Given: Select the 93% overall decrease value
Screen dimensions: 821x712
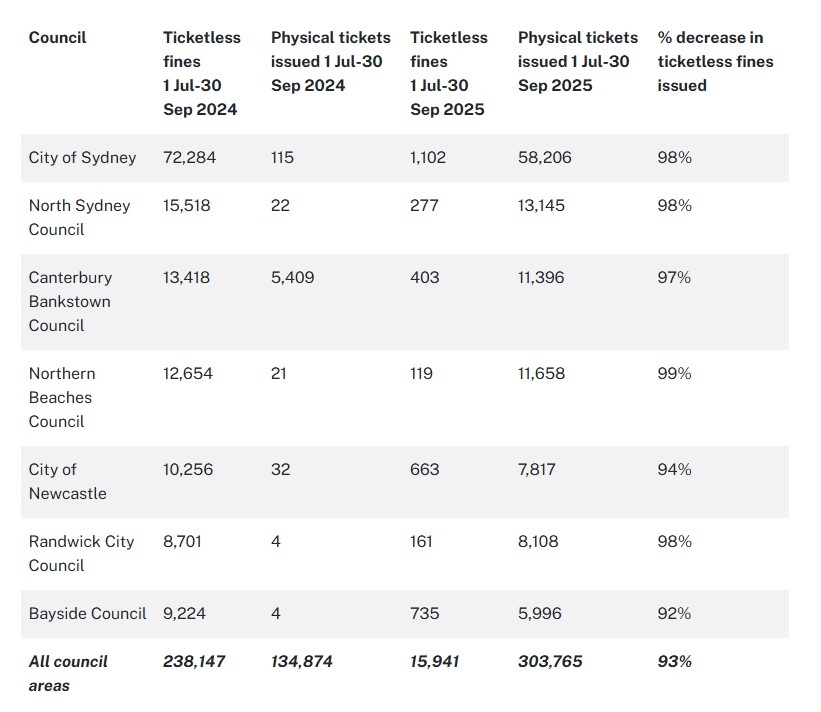Looking at the screenshot, I should [674, 661].
